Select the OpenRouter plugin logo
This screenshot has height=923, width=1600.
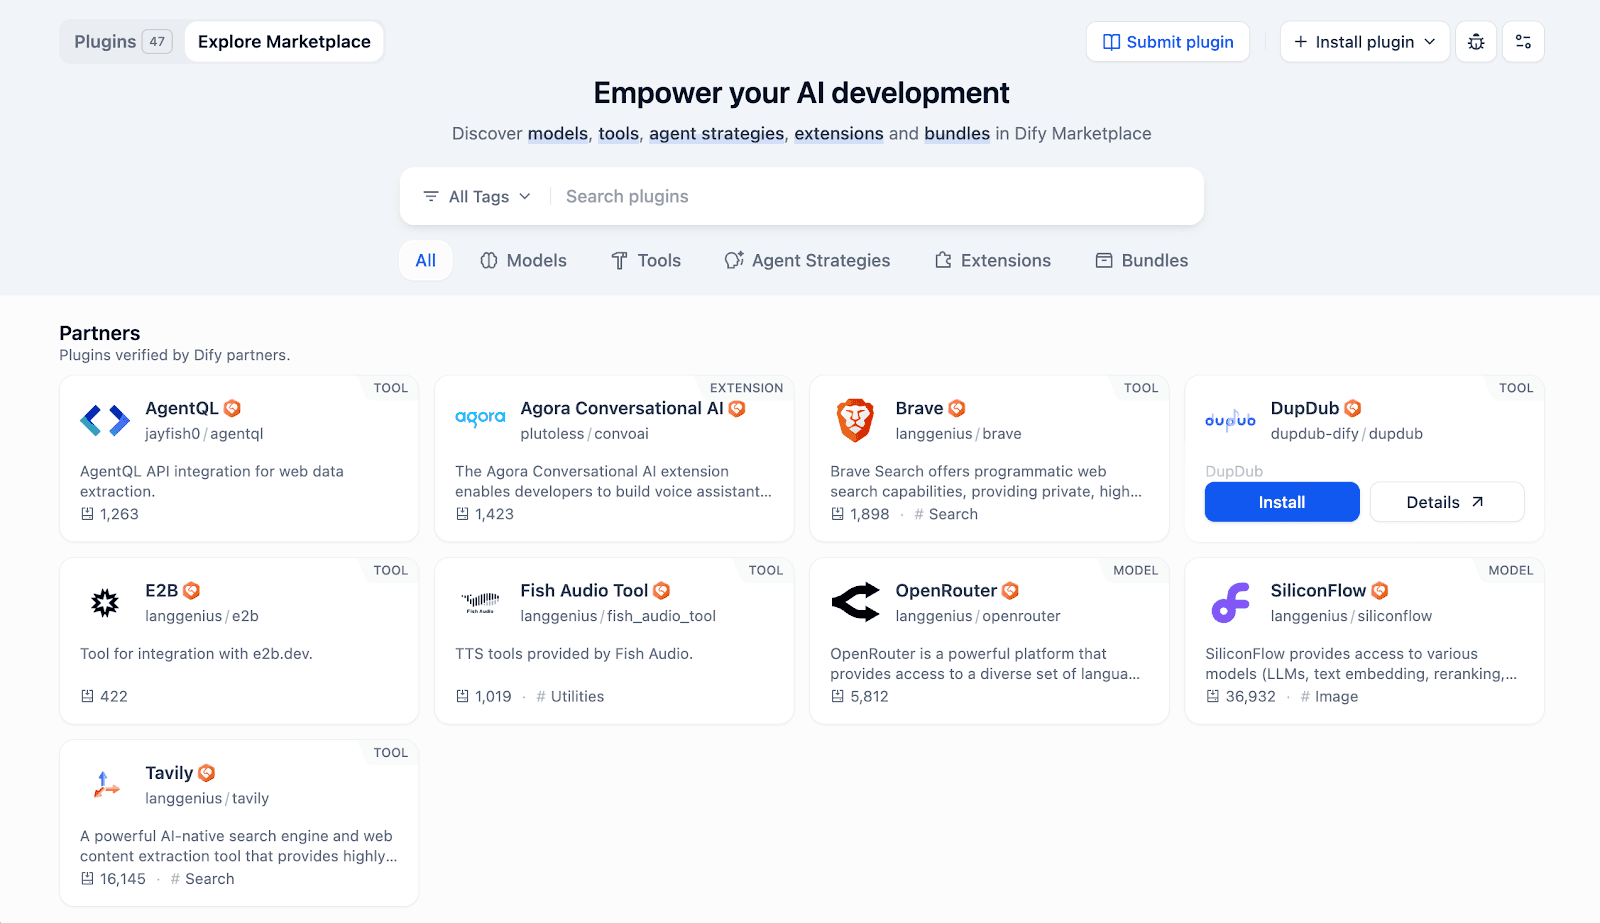[x=855, y=603]
